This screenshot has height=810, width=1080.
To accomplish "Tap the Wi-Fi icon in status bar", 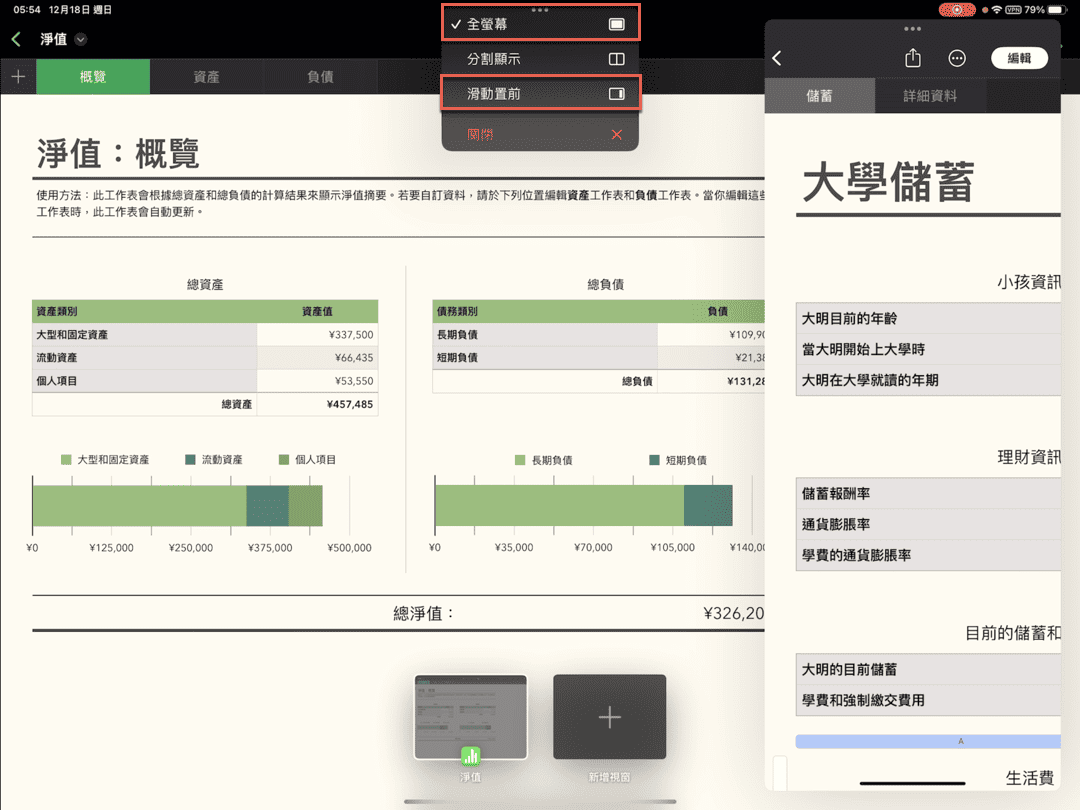I will [x=996, y=10].
